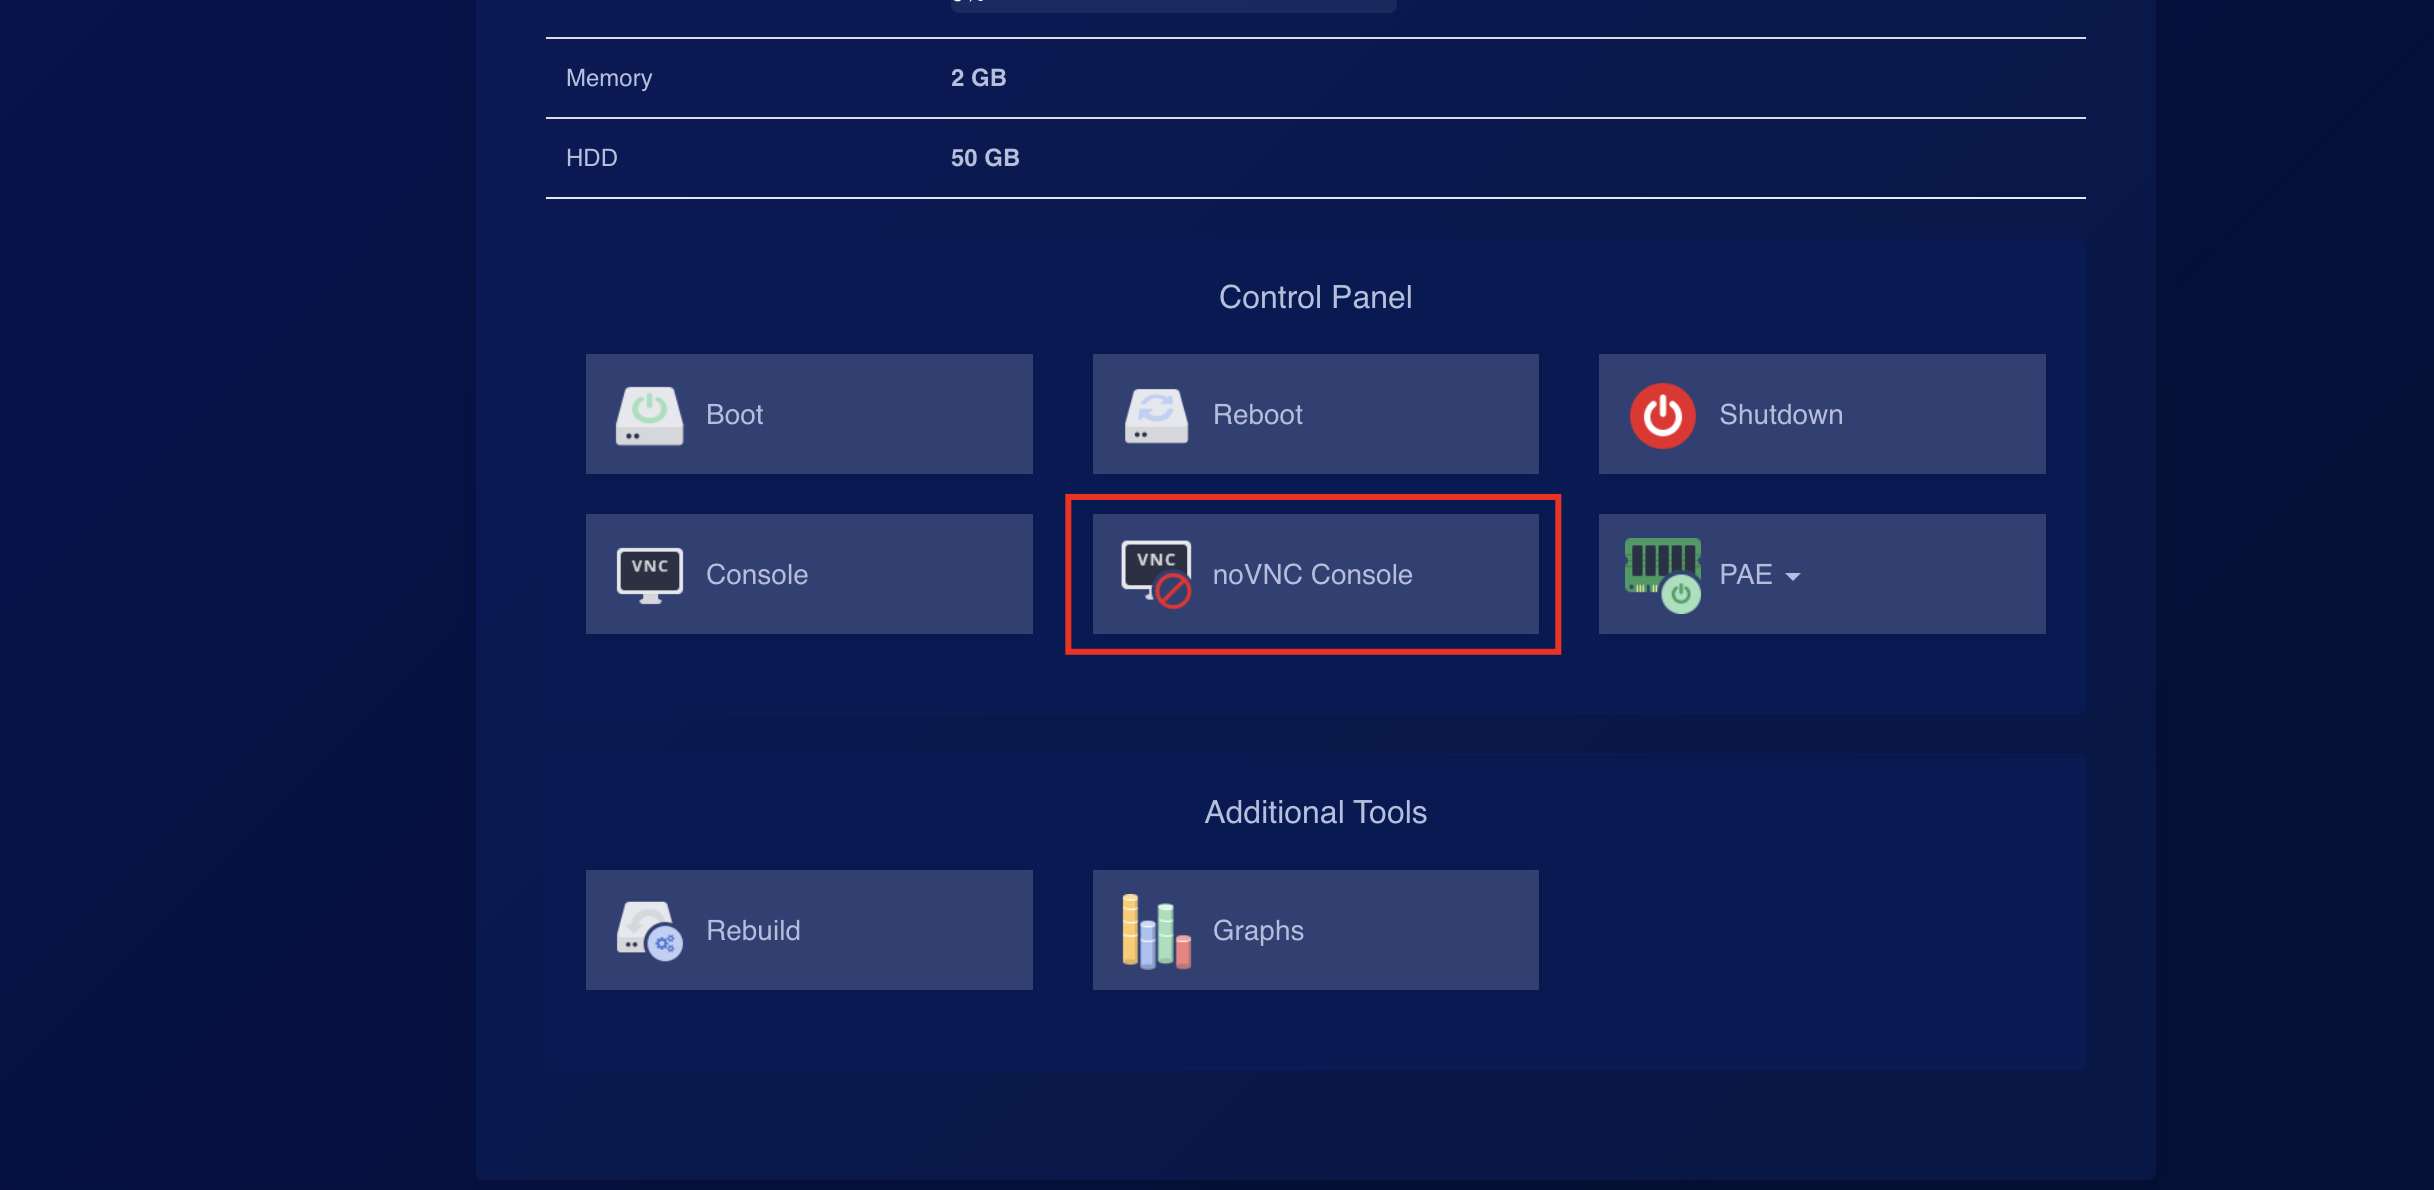Click the Rebuild drive gear icon

click(649, 931)
